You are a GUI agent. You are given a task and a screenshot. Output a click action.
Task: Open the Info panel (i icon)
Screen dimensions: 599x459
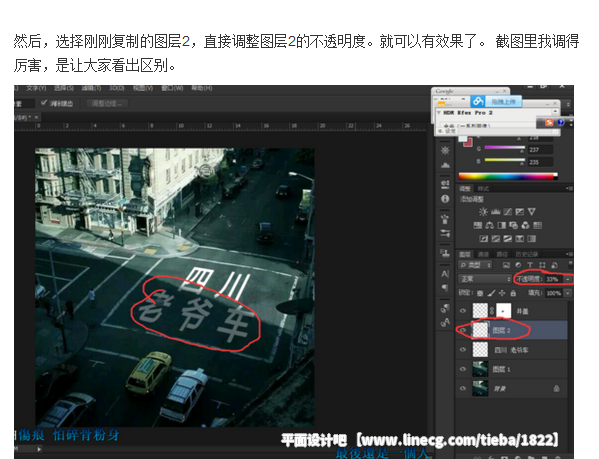pyautogui.click(x=445, y=199)
